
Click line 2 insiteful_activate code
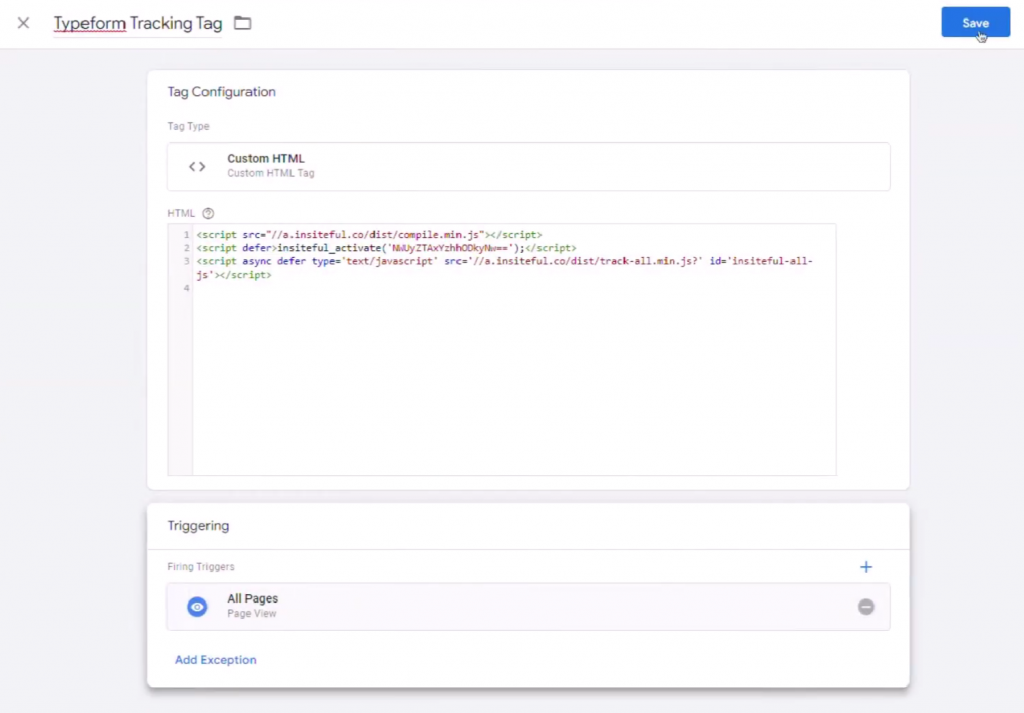pos(387,248)
